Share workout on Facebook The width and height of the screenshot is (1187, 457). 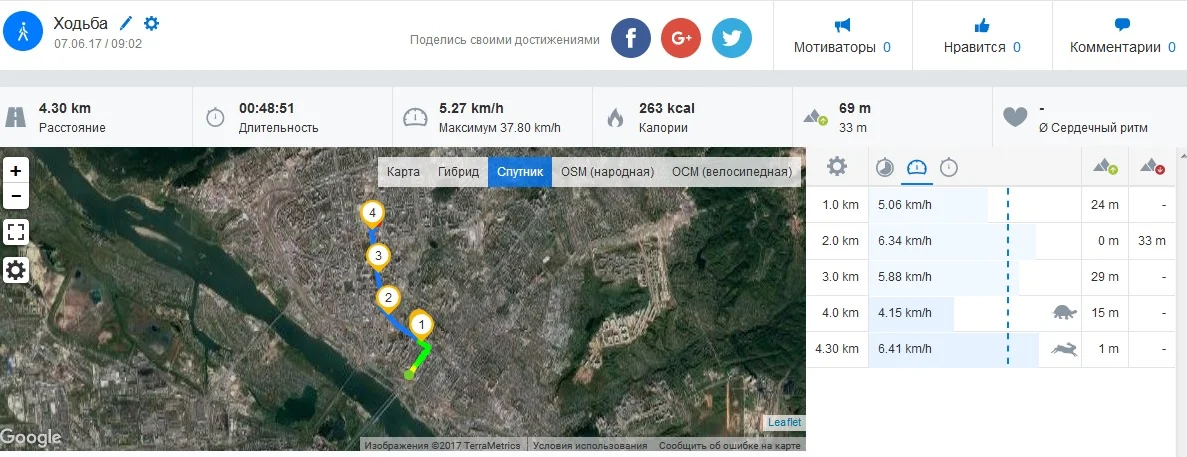click(631, 39)
